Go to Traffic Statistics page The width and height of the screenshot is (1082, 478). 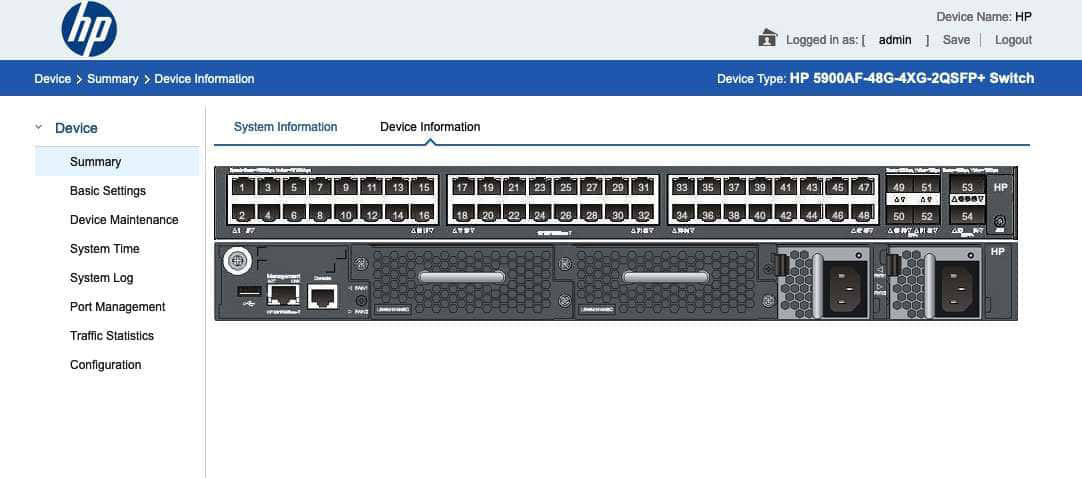(x=112, y=336)
